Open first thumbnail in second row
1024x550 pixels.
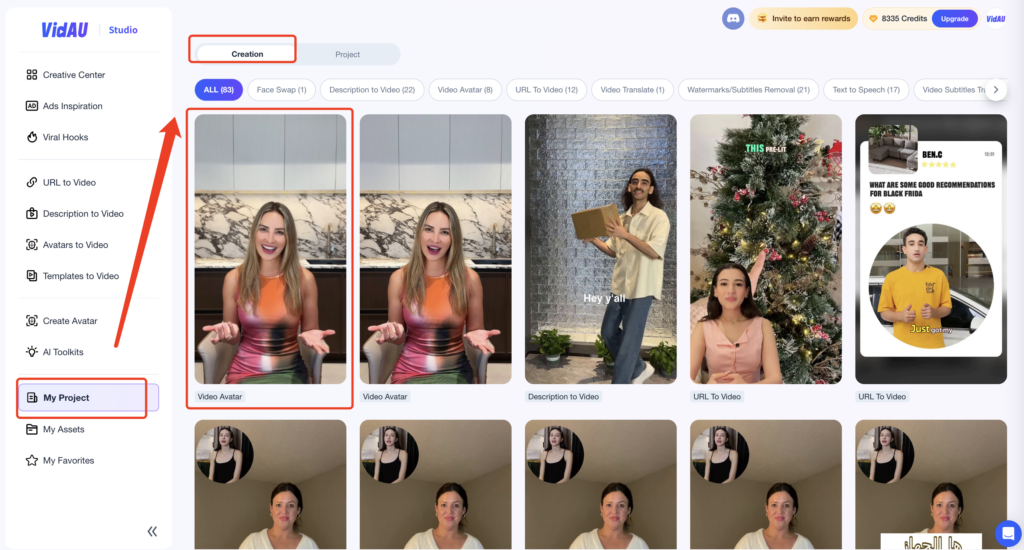point(270,484)
